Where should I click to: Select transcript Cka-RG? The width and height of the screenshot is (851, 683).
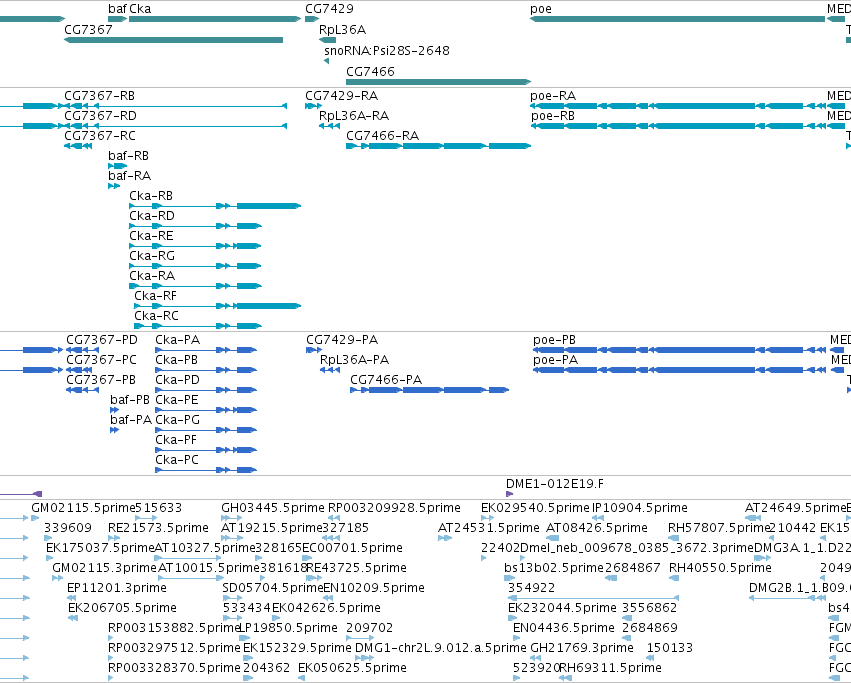195,266
